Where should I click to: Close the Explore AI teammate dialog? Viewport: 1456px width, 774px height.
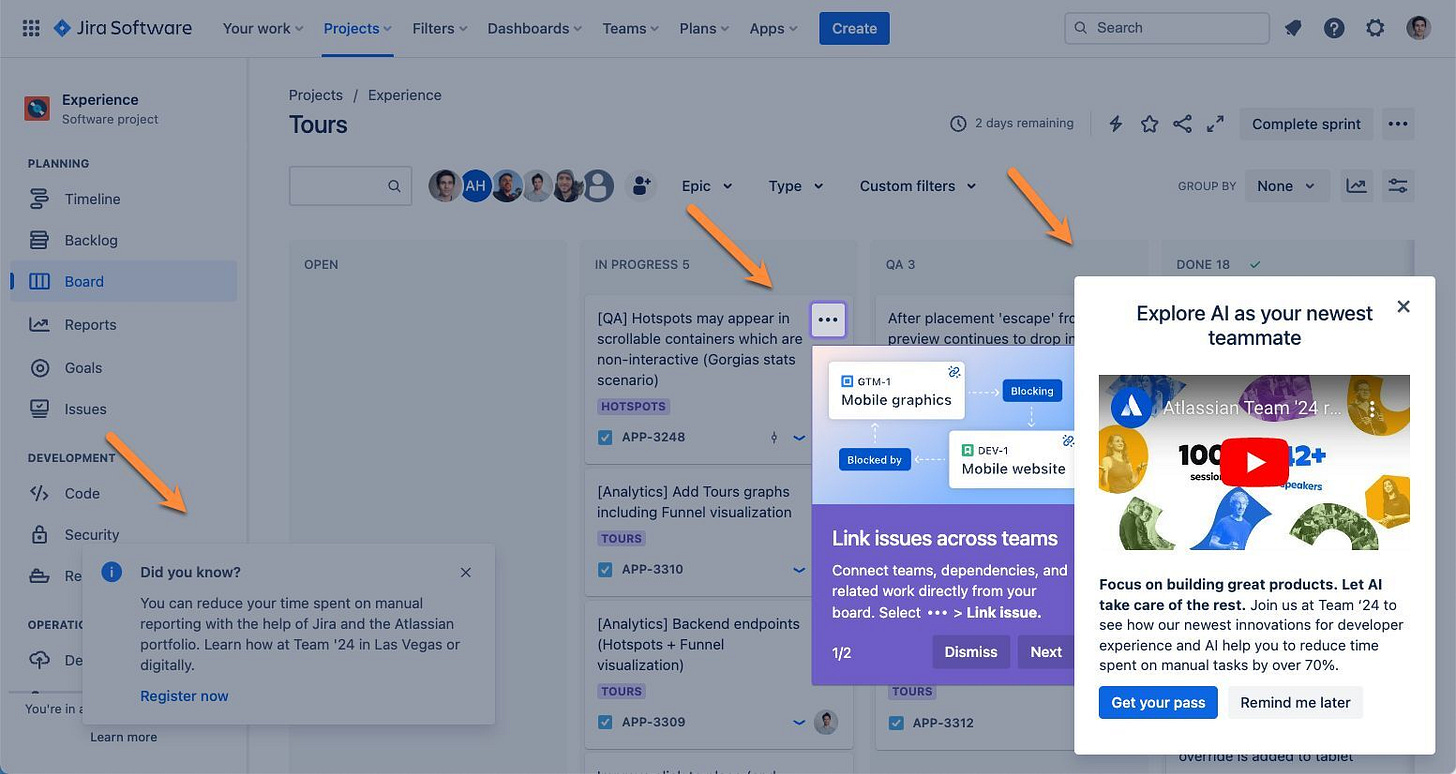coord(1403,306)
